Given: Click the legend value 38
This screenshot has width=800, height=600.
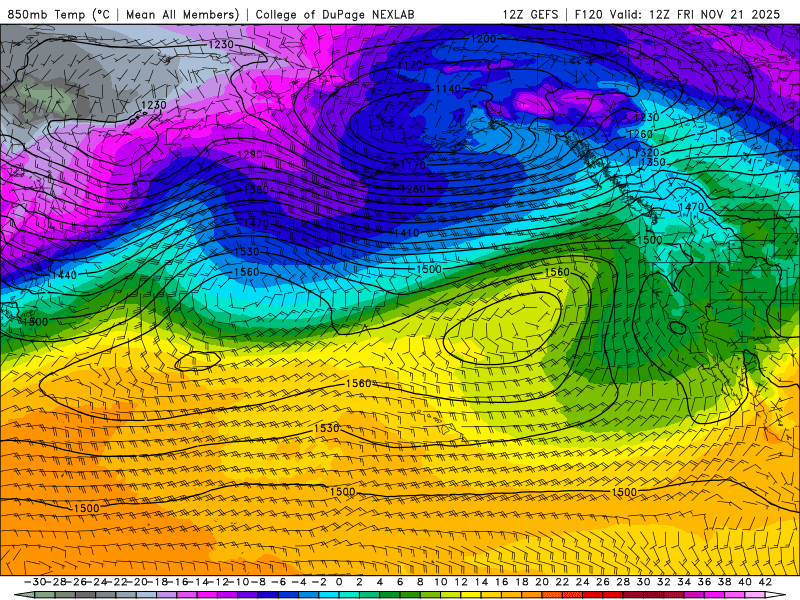Looking at the screenshot, I should click(x=724, y=582).
